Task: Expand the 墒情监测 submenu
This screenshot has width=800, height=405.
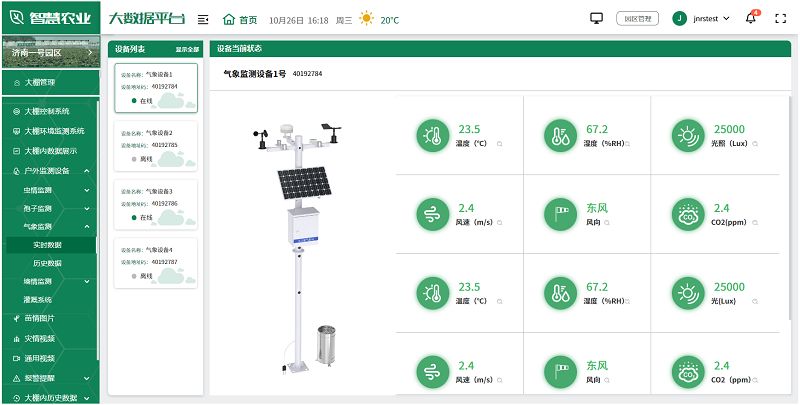Action: pos(89,281)
